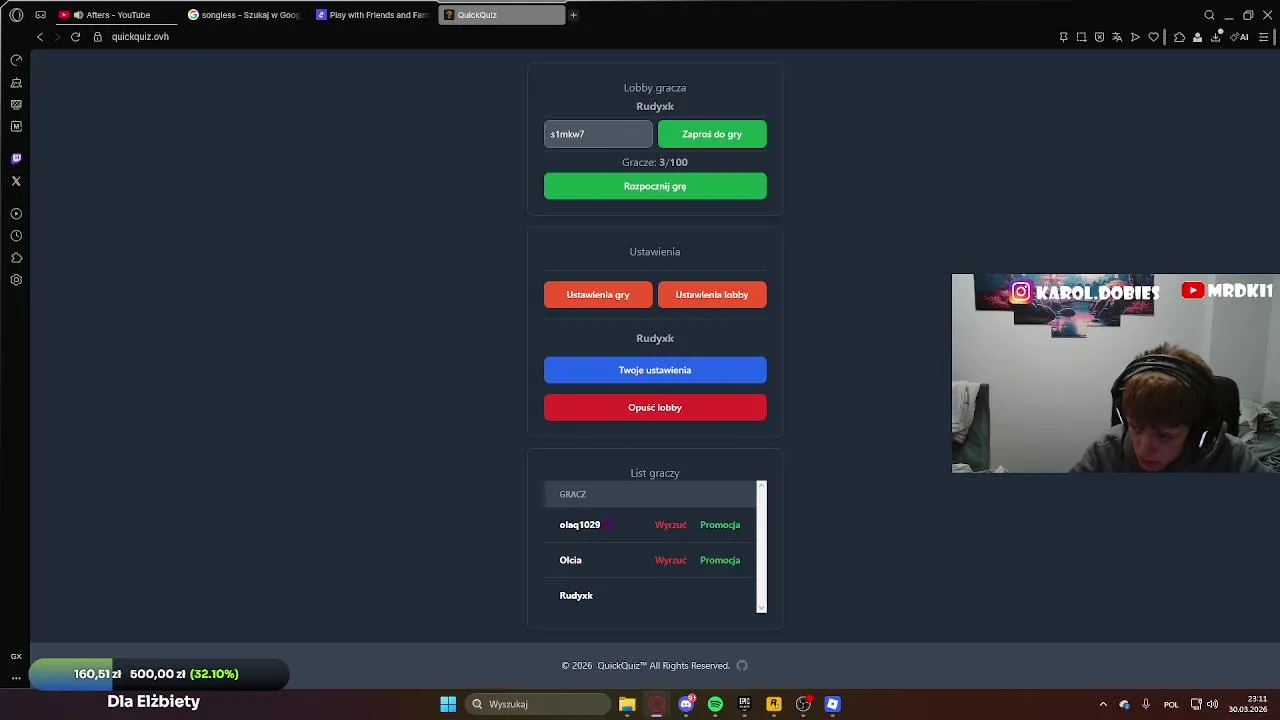Open the speed dial icon at sidebar top

(x=16, y=60)
